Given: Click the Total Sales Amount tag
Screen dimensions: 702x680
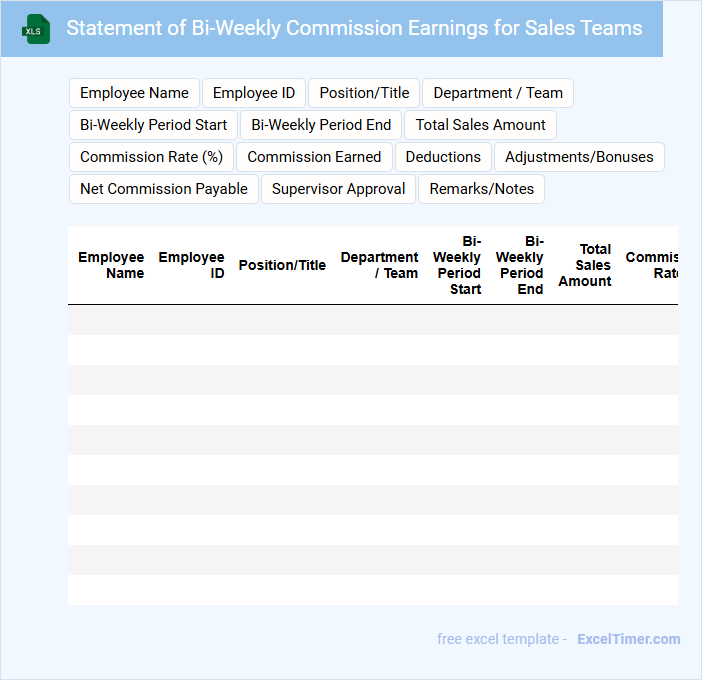Looking at the screenshot, I should [x=481, y=125].
